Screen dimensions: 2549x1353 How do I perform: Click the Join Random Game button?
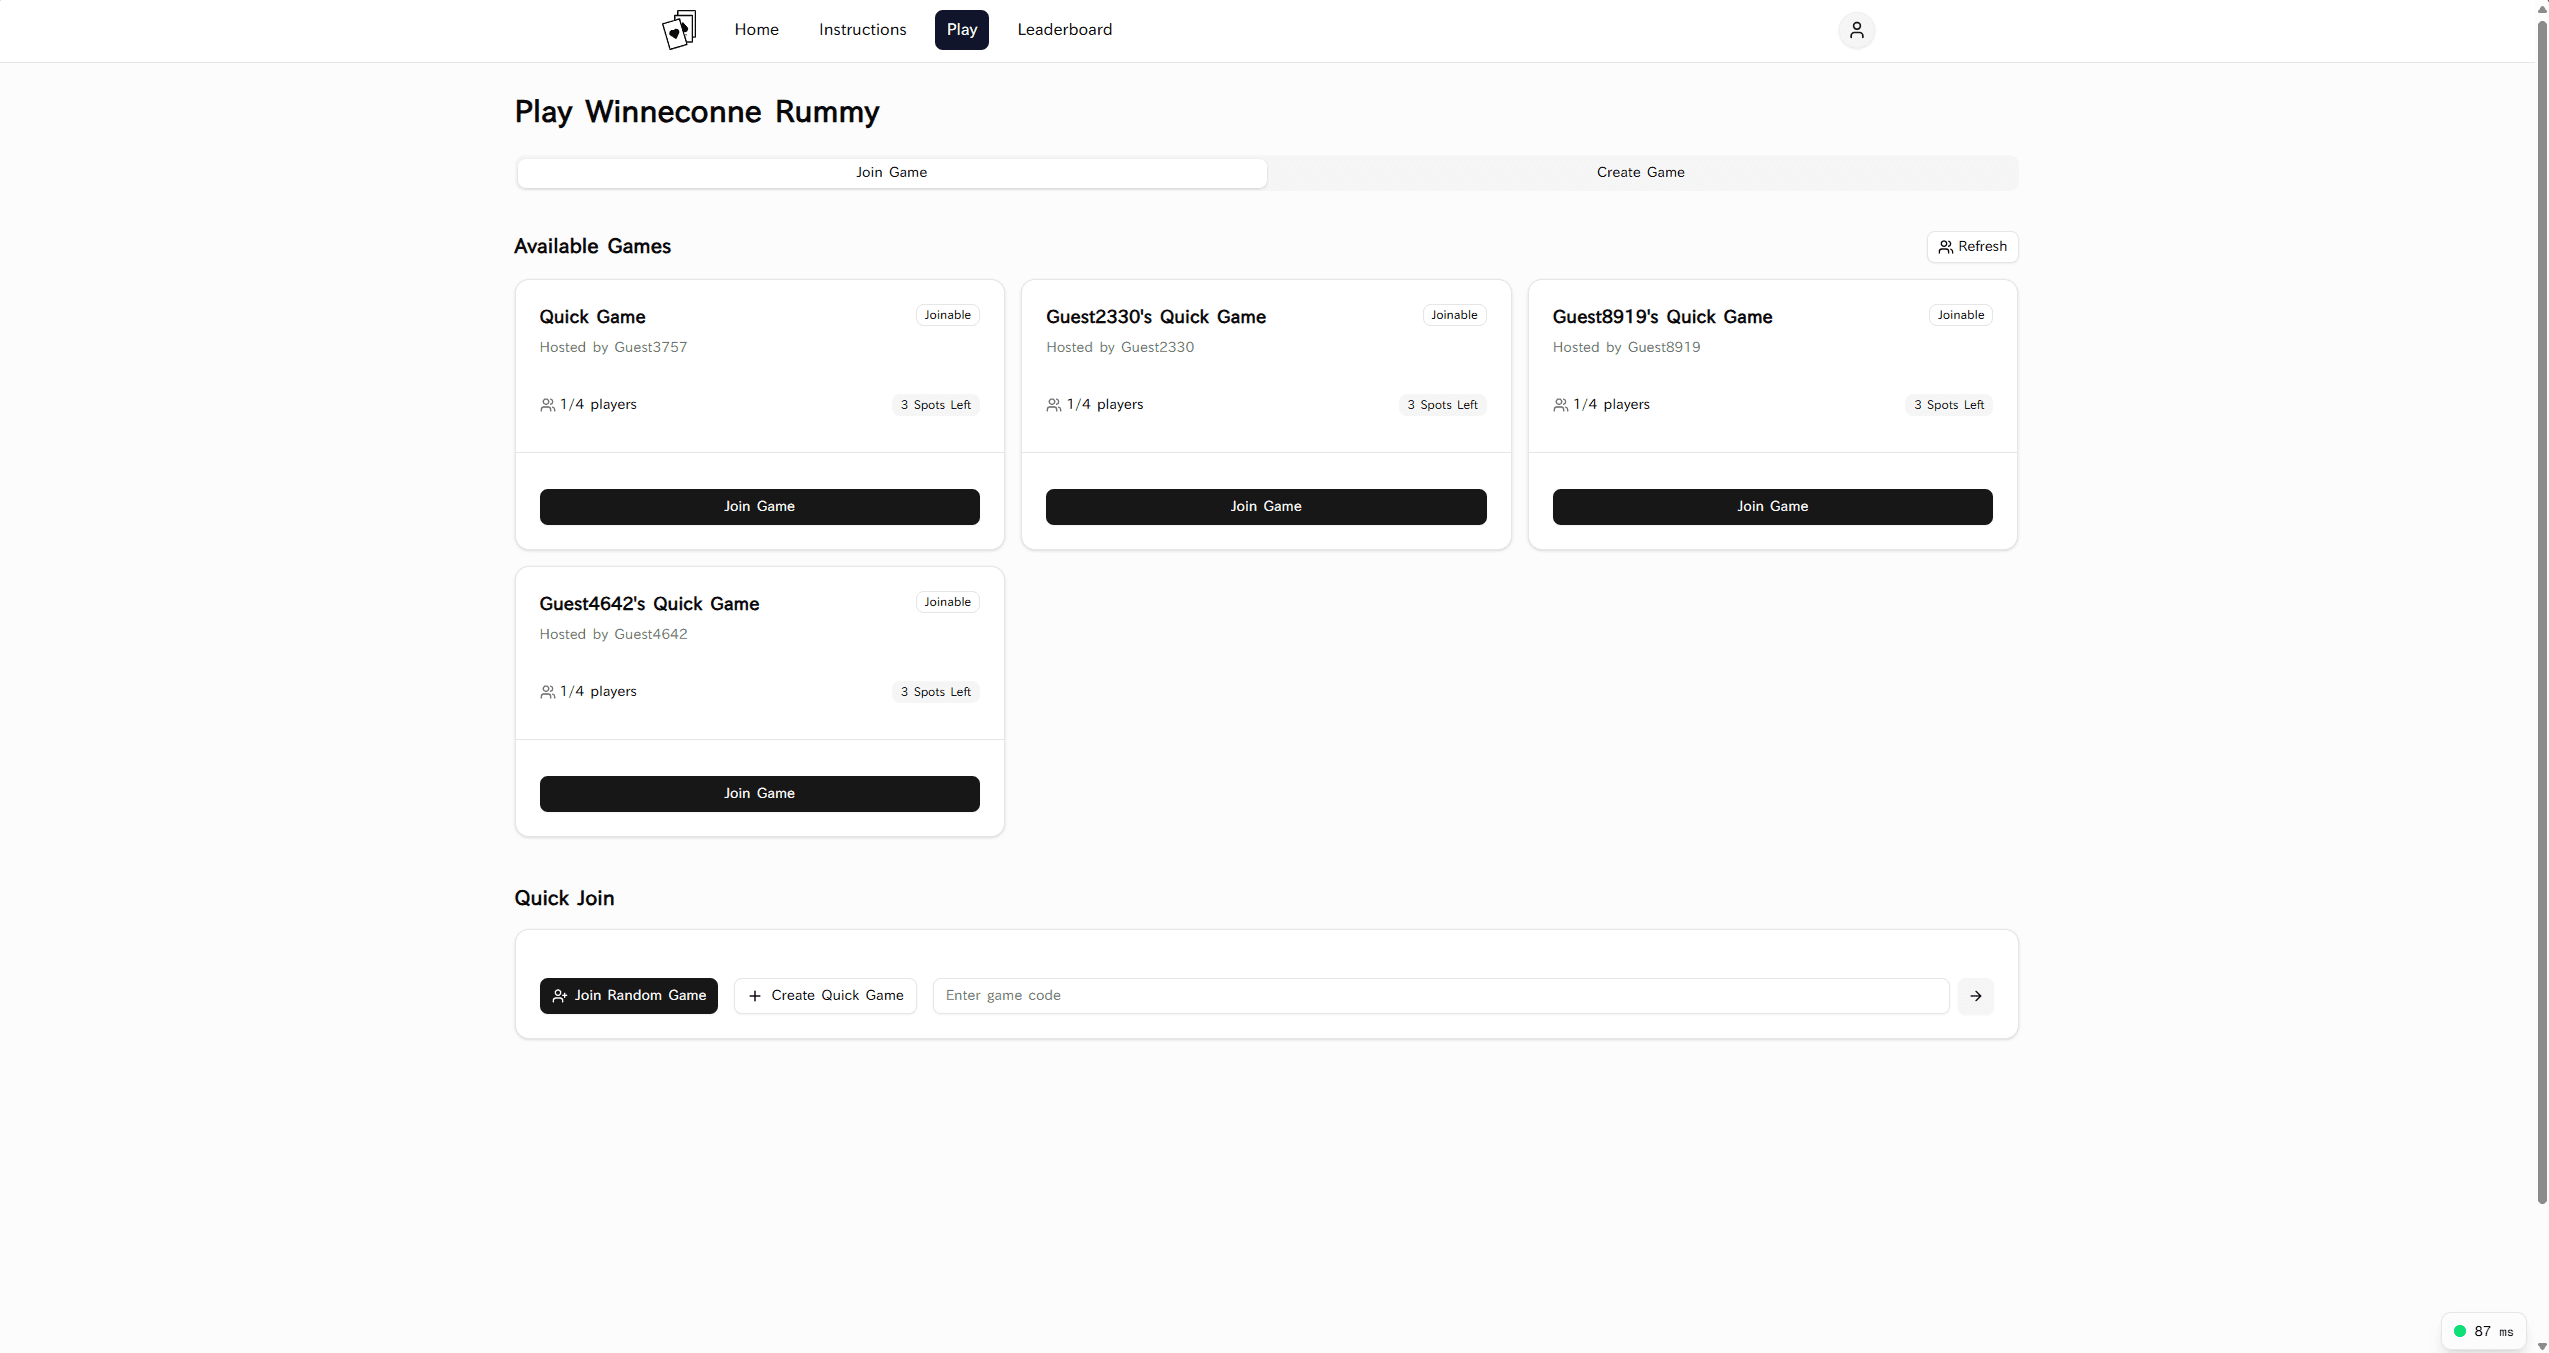[628, 995]
